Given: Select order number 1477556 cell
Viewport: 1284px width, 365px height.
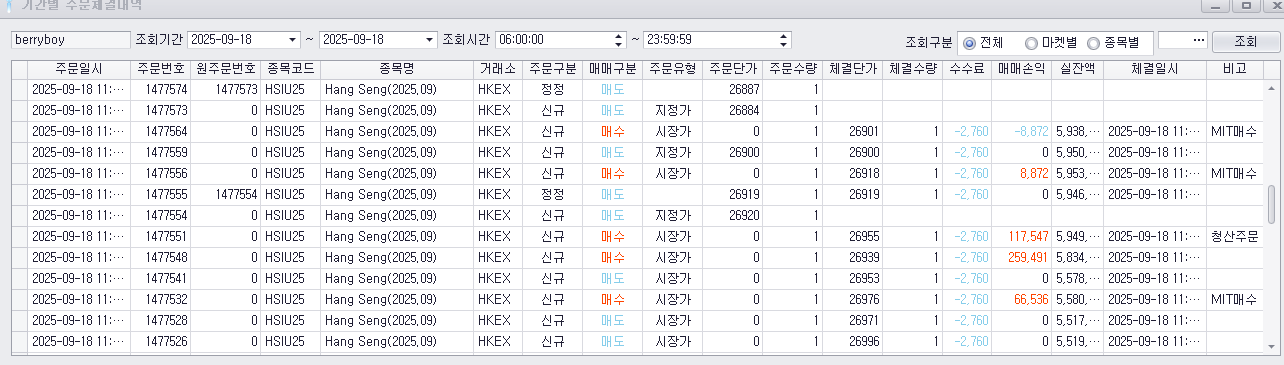Looking at the screenshot, I should click(160, 173).
